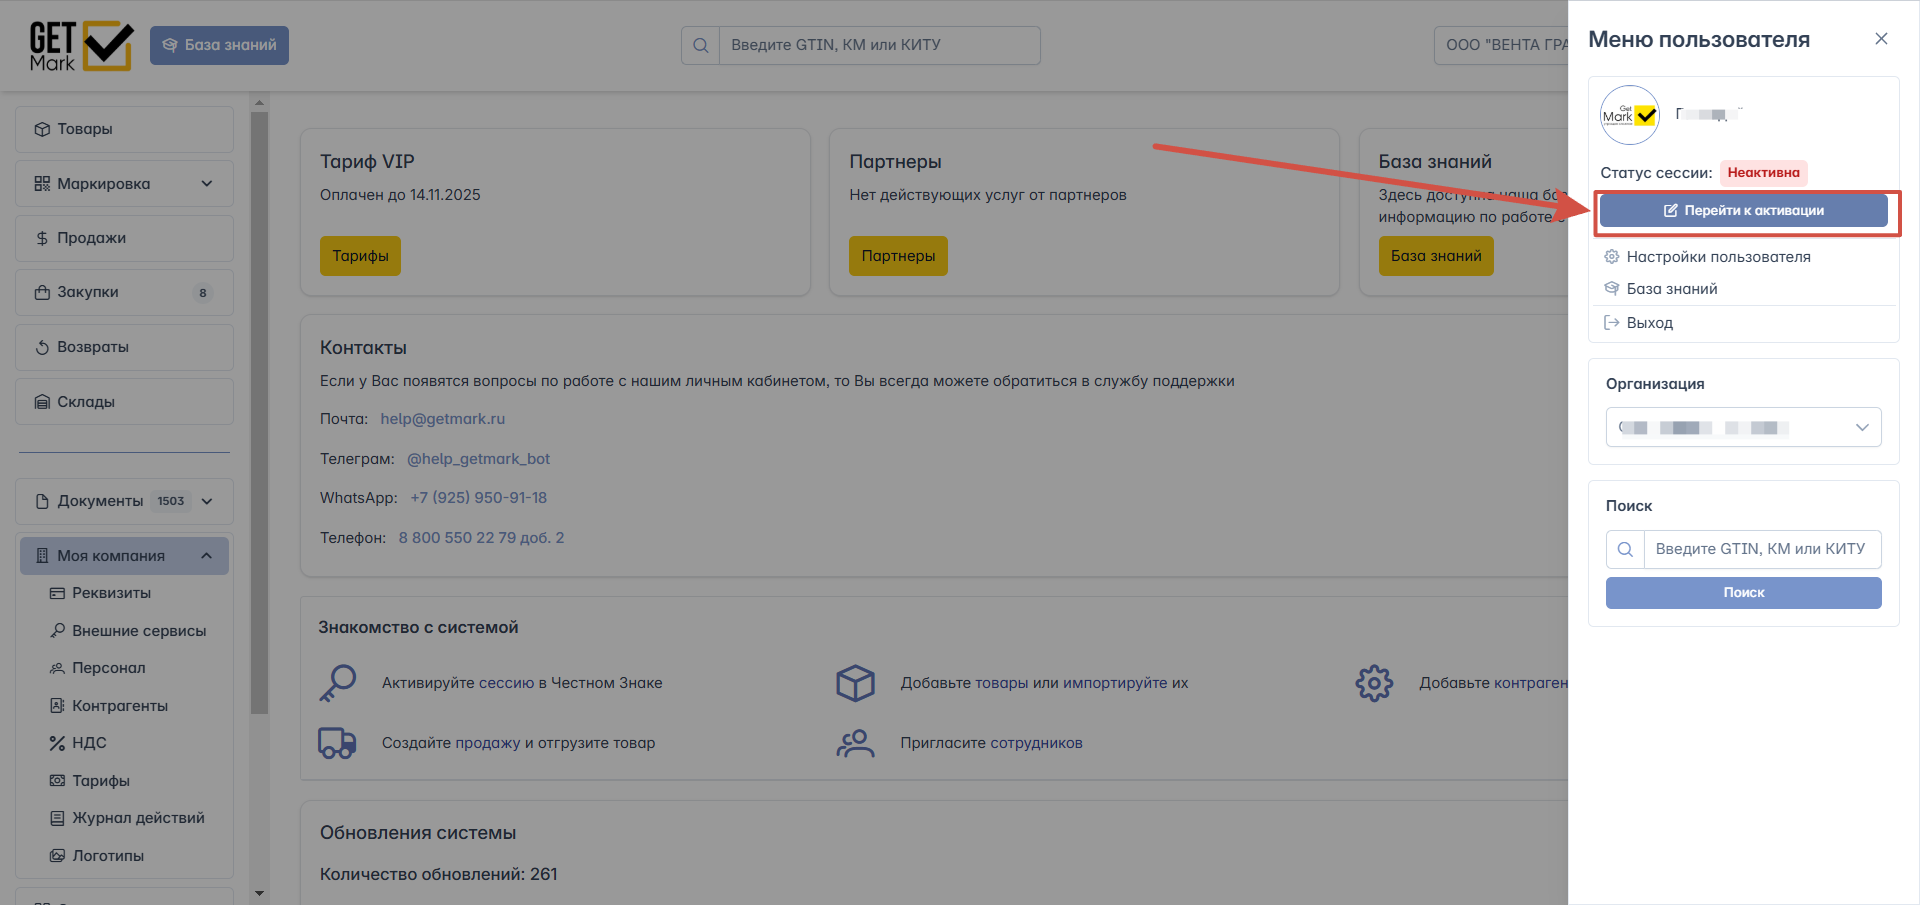Open База знаний header button

point(219,45)
